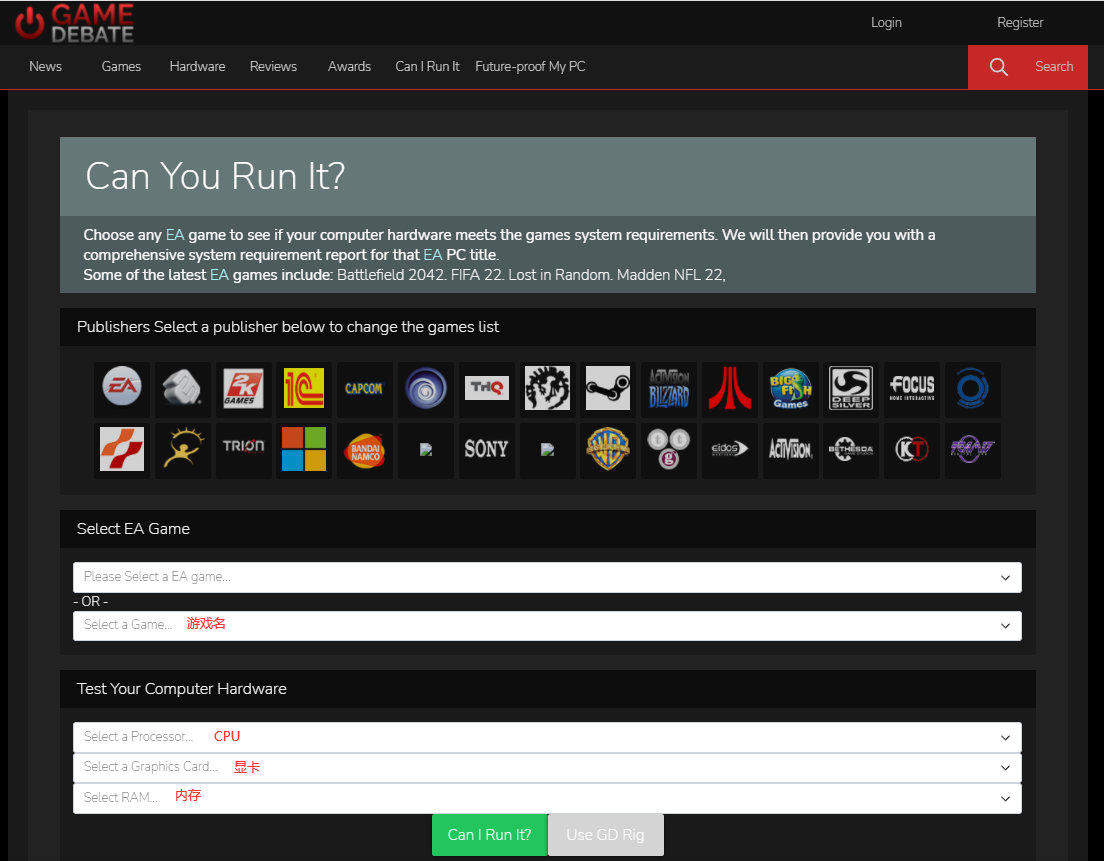
Task: Open Future-proof My PC page
Action: pyautogui.click(x=530, y=67)
